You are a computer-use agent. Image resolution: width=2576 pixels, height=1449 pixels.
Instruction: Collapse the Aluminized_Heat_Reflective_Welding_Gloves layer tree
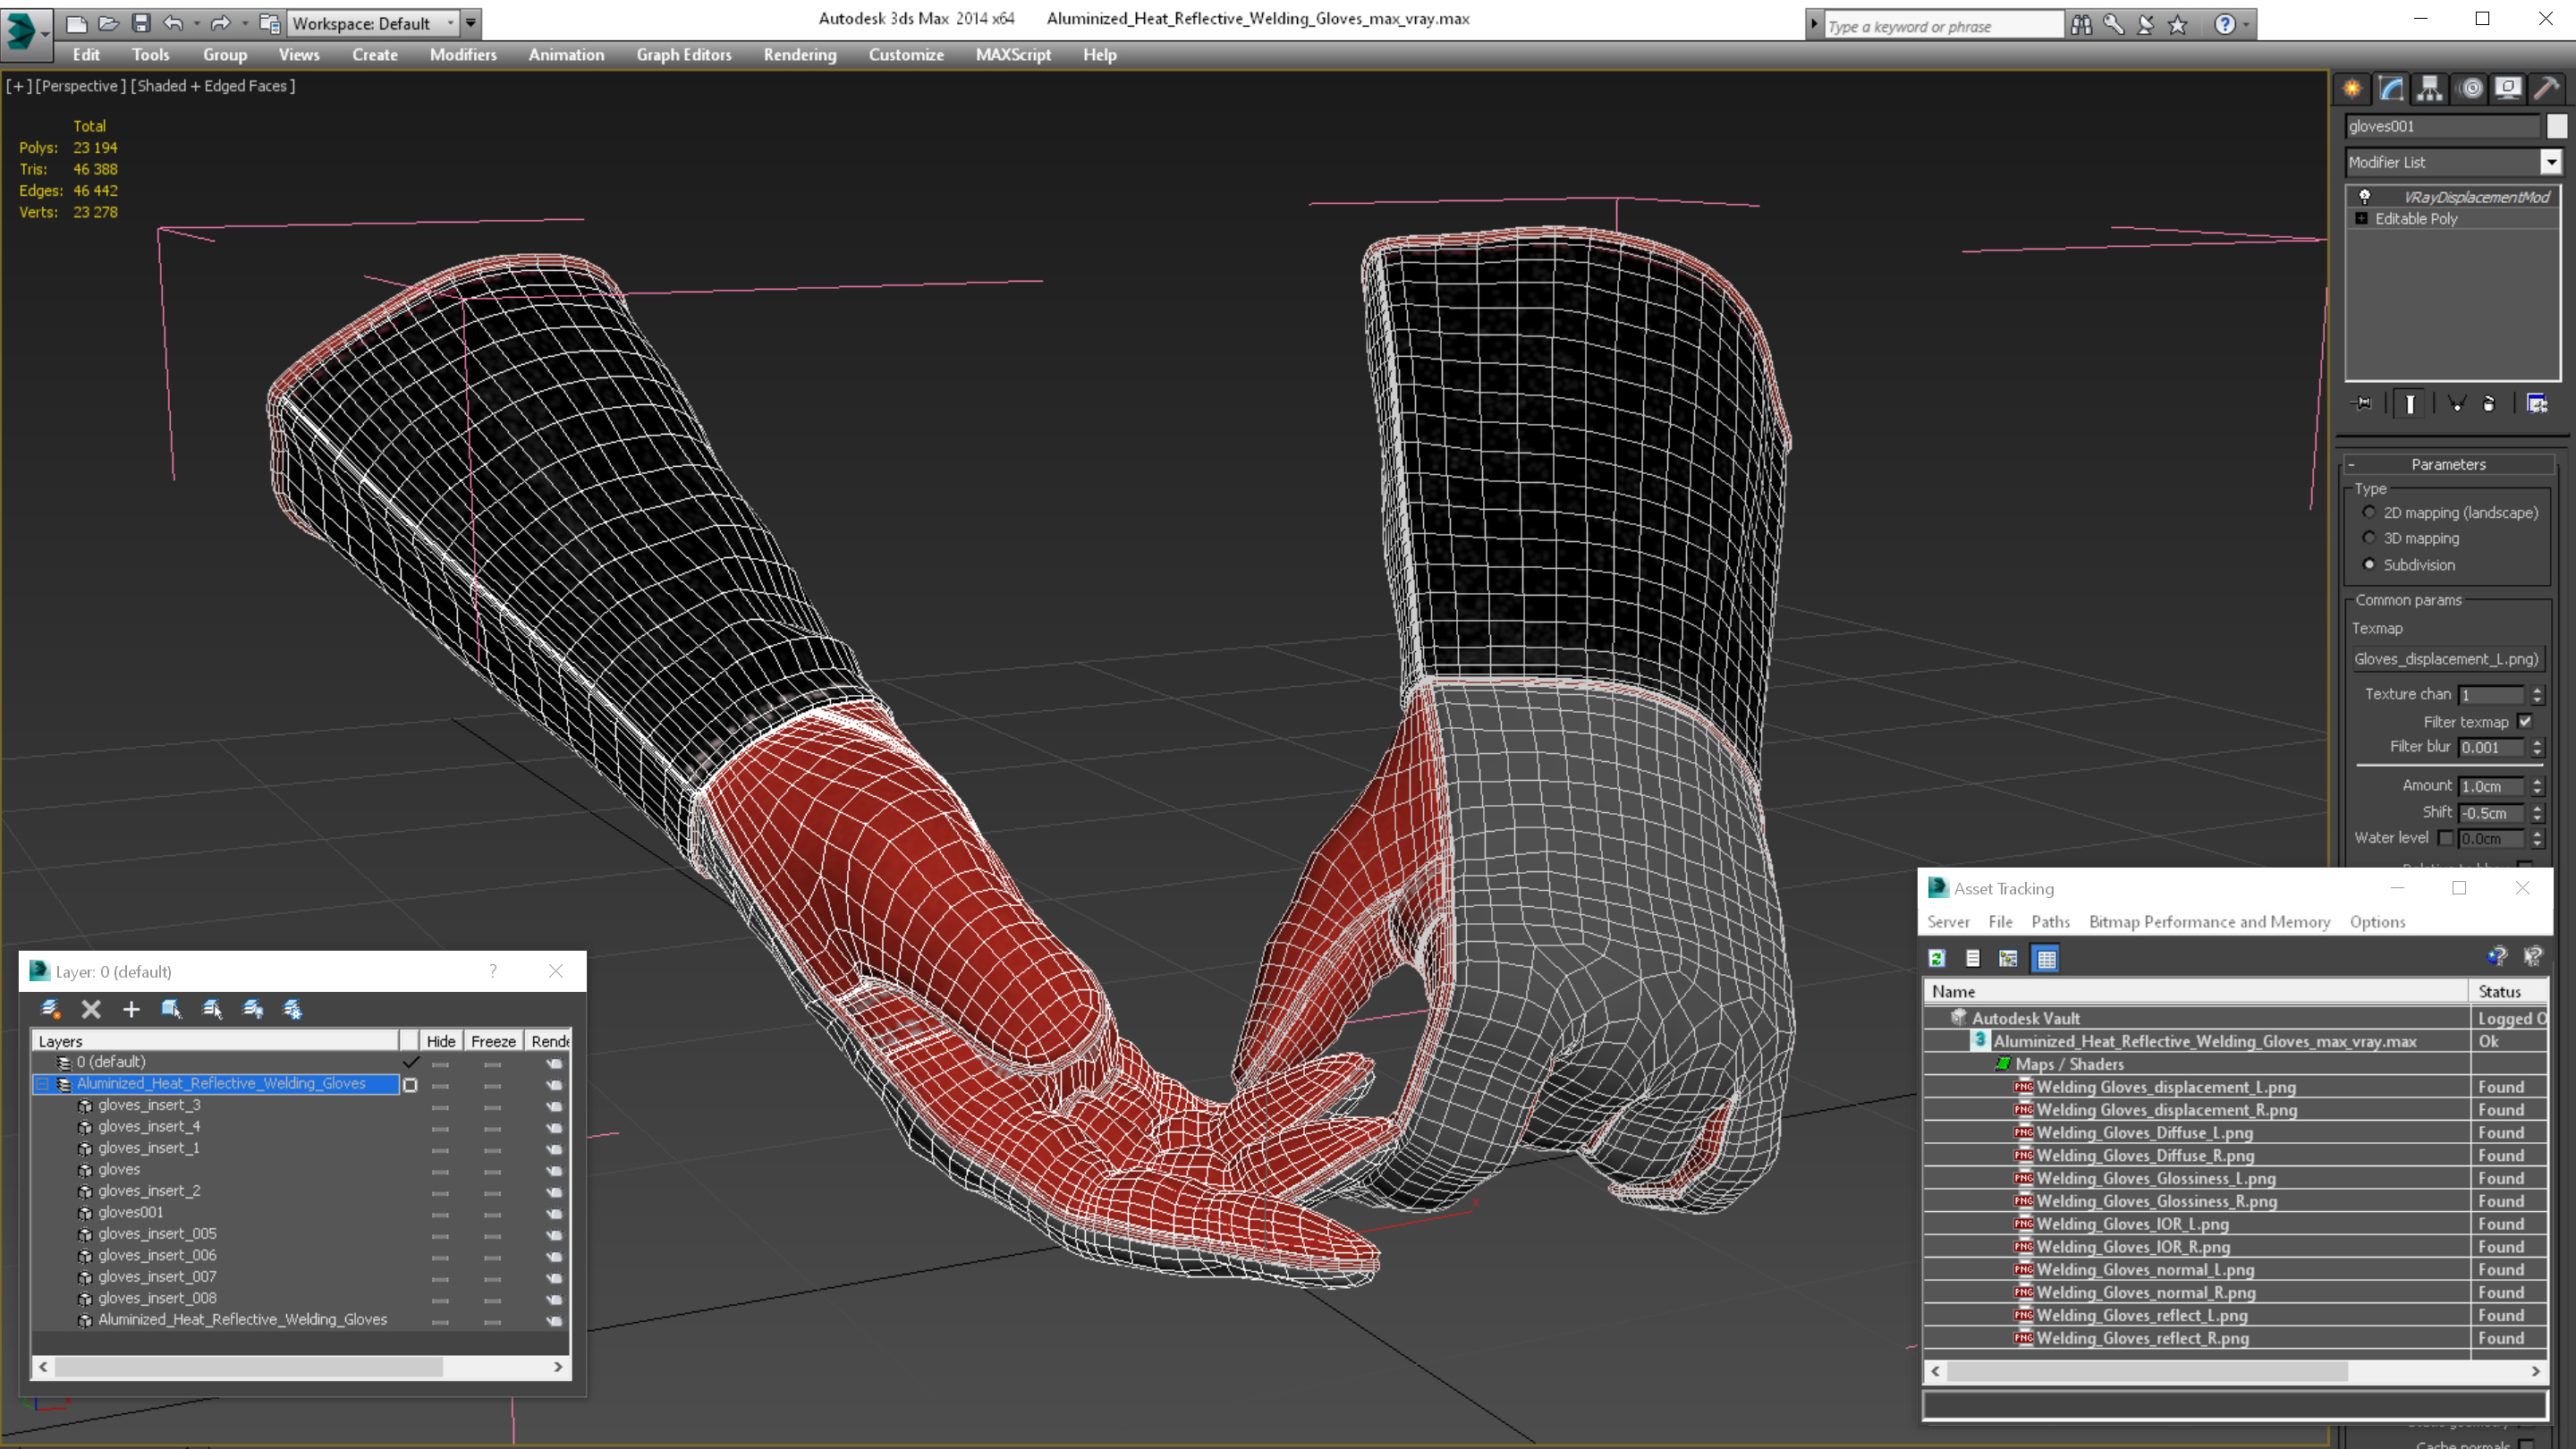pos(42,1084)
